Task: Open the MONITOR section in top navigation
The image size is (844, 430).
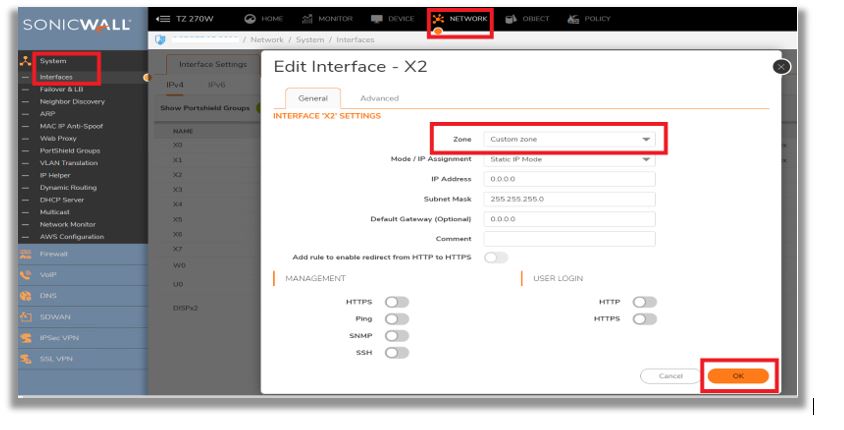Action: [327, 19]
